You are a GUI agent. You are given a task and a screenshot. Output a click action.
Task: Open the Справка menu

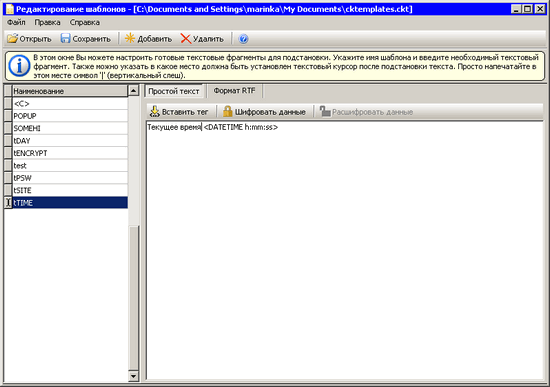(x=85, y=22)
